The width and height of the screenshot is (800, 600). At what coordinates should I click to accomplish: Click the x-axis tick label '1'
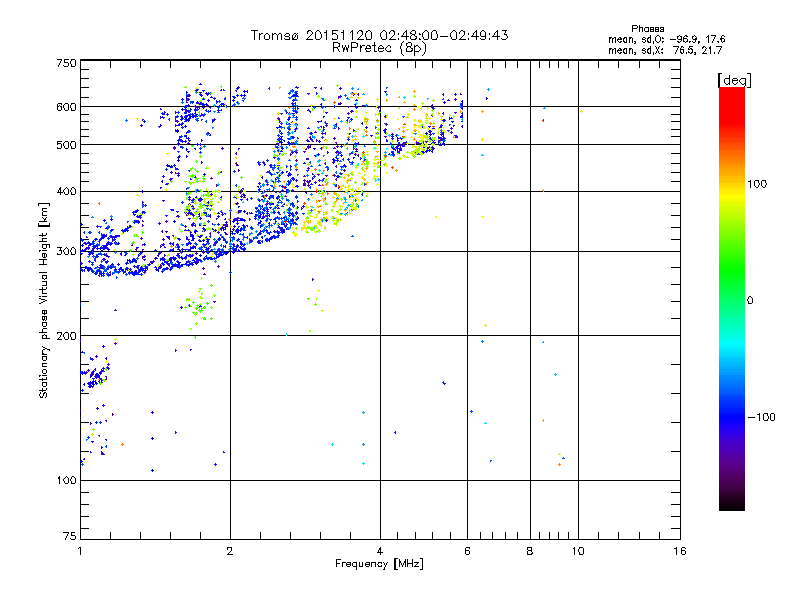coord(80,551)
